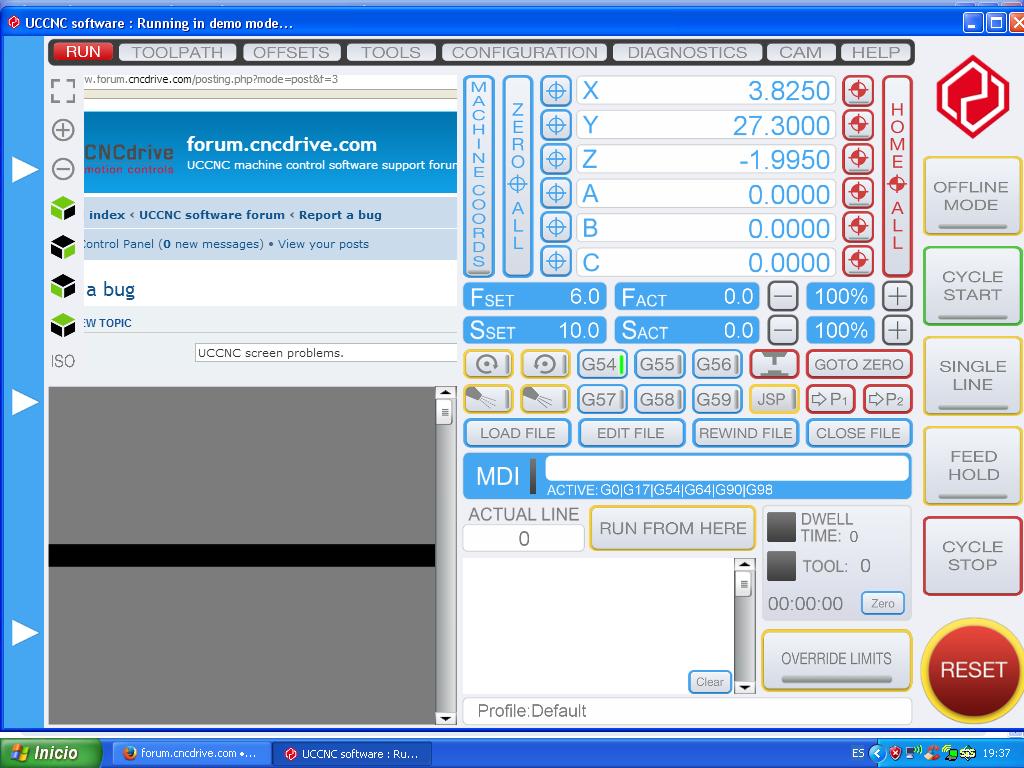Select the view cube with green top and left faces
1024x768 pixels.
[x=63, y=208]
